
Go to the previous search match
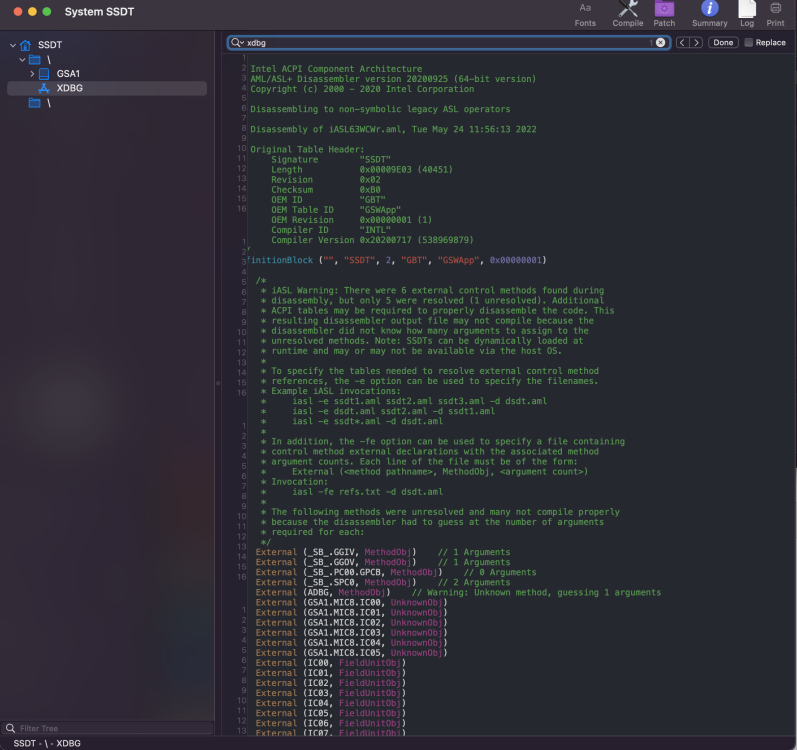pos(682,43)
